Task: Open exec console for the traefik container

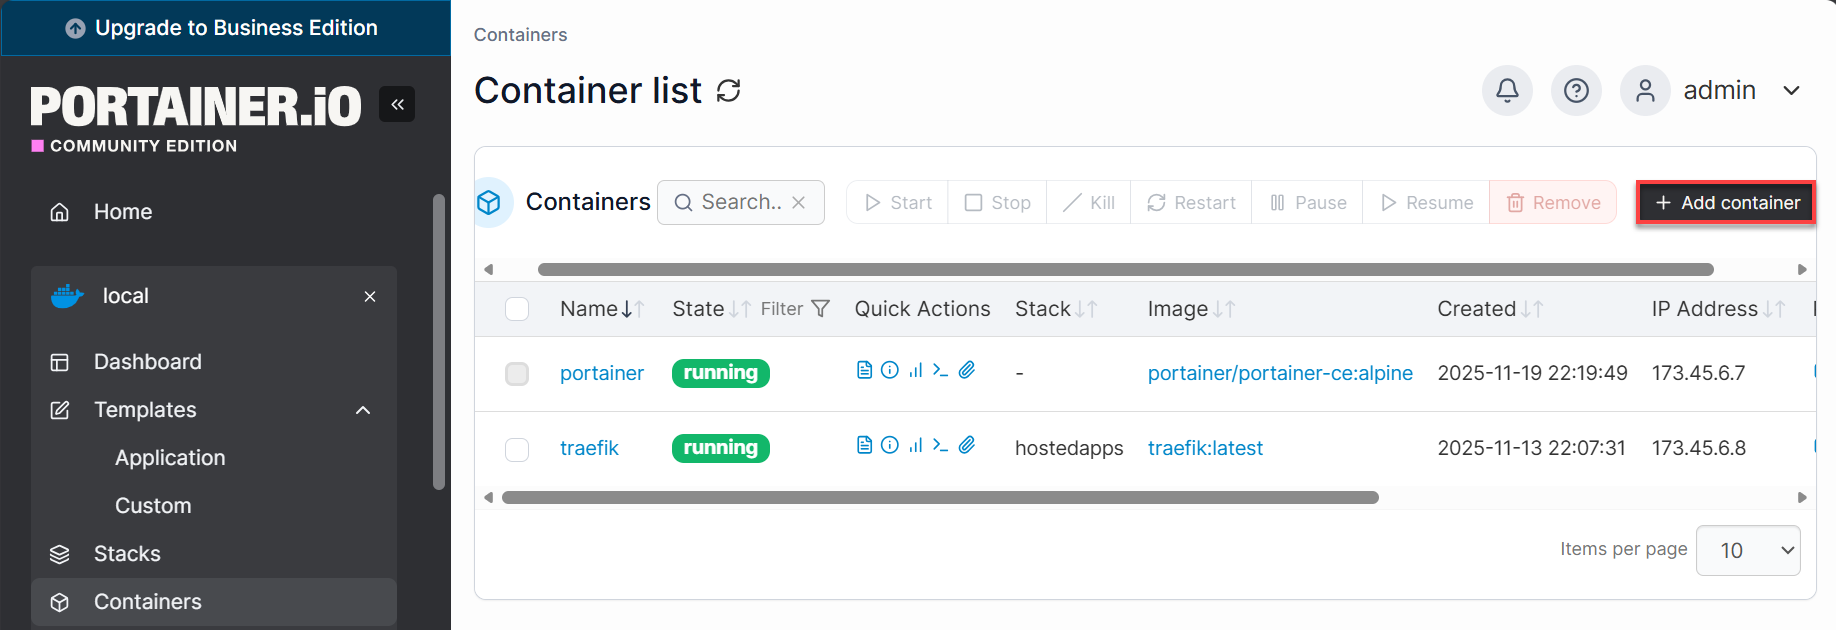Action: (940, 445)
